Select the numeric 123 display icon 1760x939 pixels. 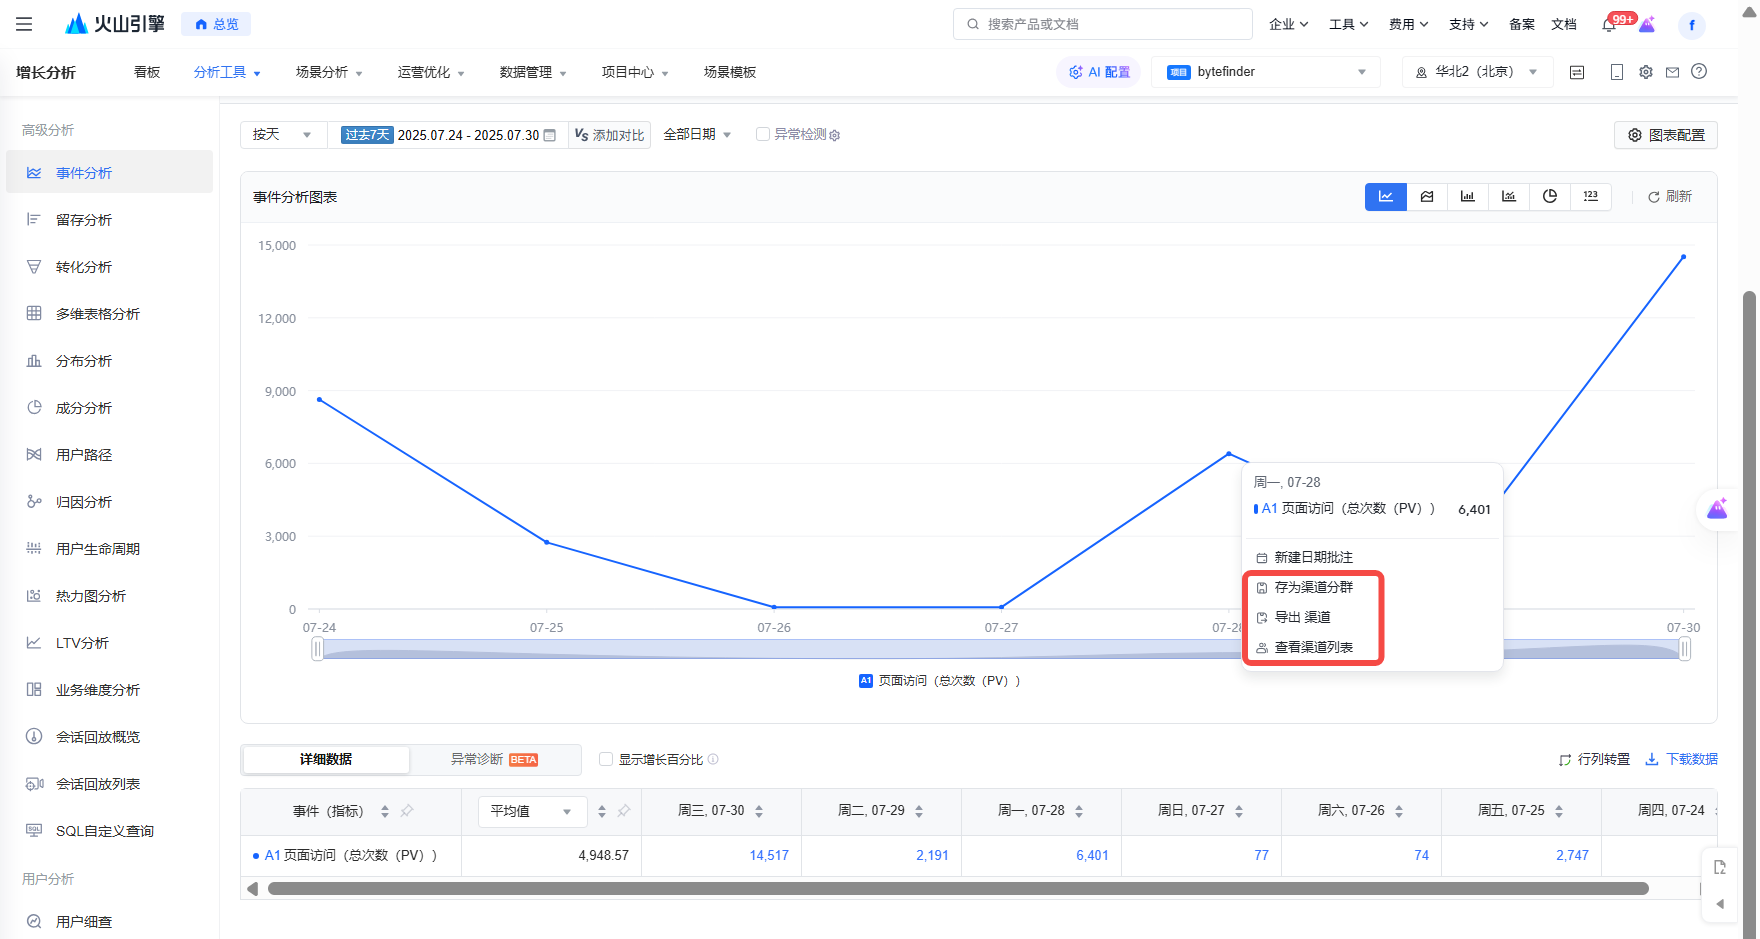1590,197
